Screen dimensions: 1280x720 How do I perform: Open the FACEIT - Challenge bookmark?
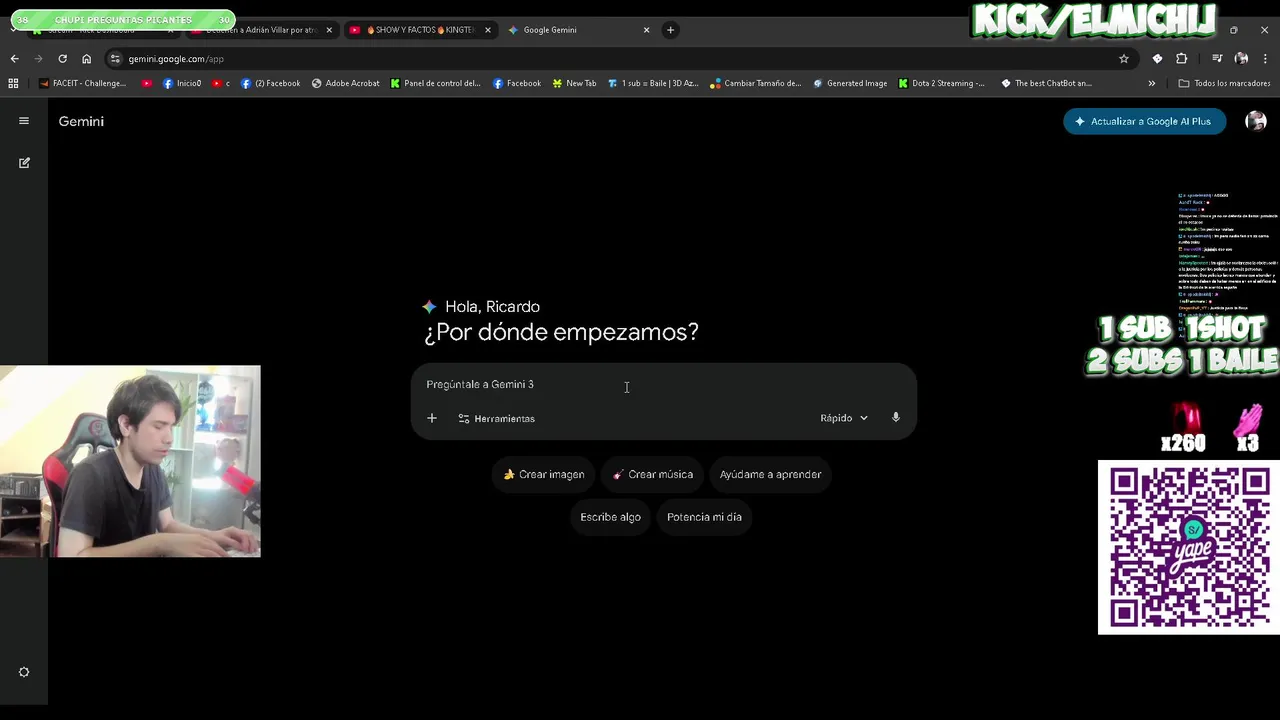tap(82, 83)
